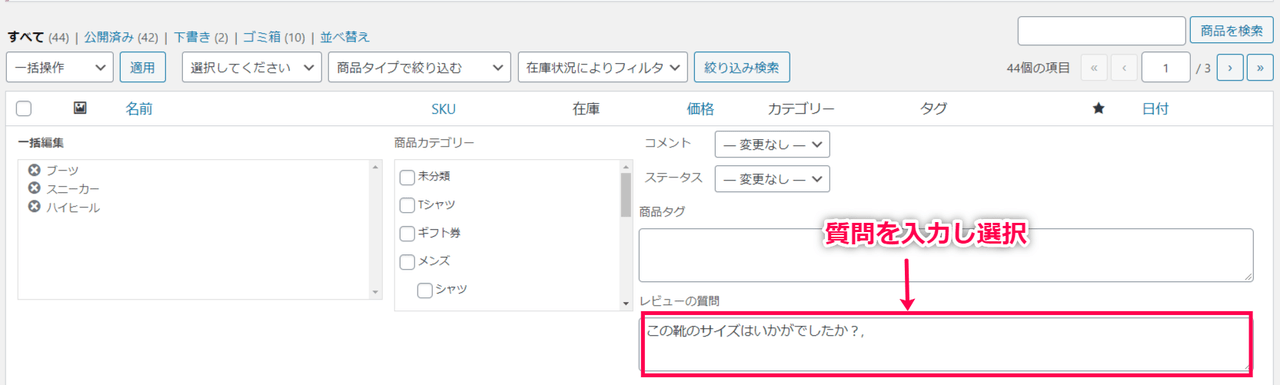Show すべて products view
Viewport: 1280px width, 385px height.
tap(26, 37)
